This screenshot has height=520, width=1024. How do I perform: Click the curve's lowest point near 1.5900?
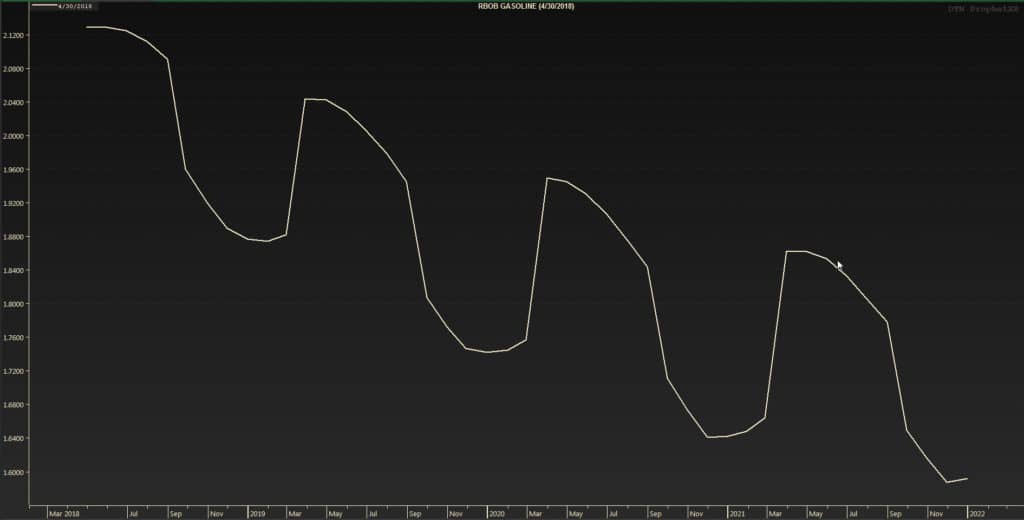click(x=947, y=482)
